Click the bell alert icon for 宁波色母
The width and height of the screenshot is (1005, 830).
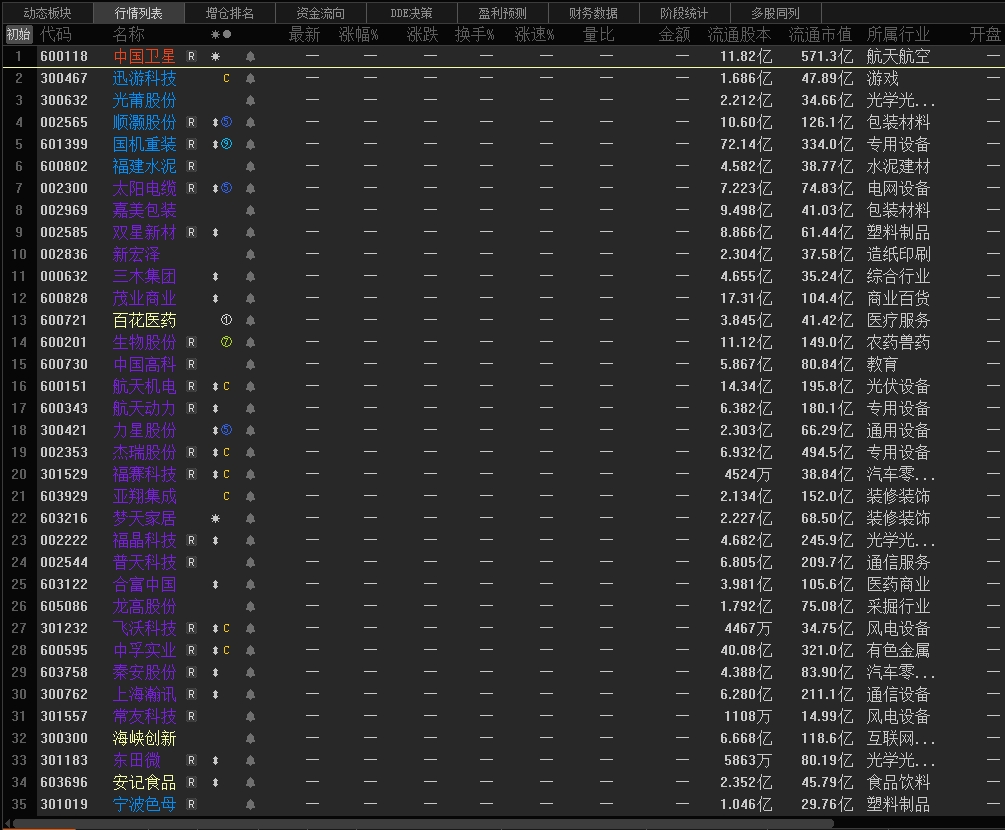[x=251, y=804]
